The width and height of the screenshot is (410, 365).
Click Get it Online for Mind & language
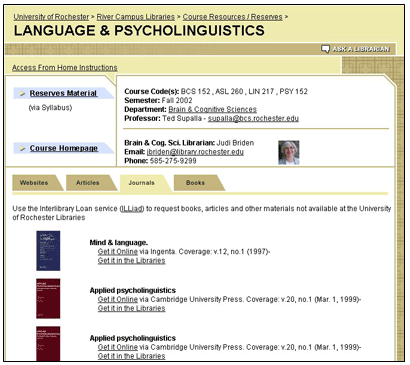click(x=118, y=252)
